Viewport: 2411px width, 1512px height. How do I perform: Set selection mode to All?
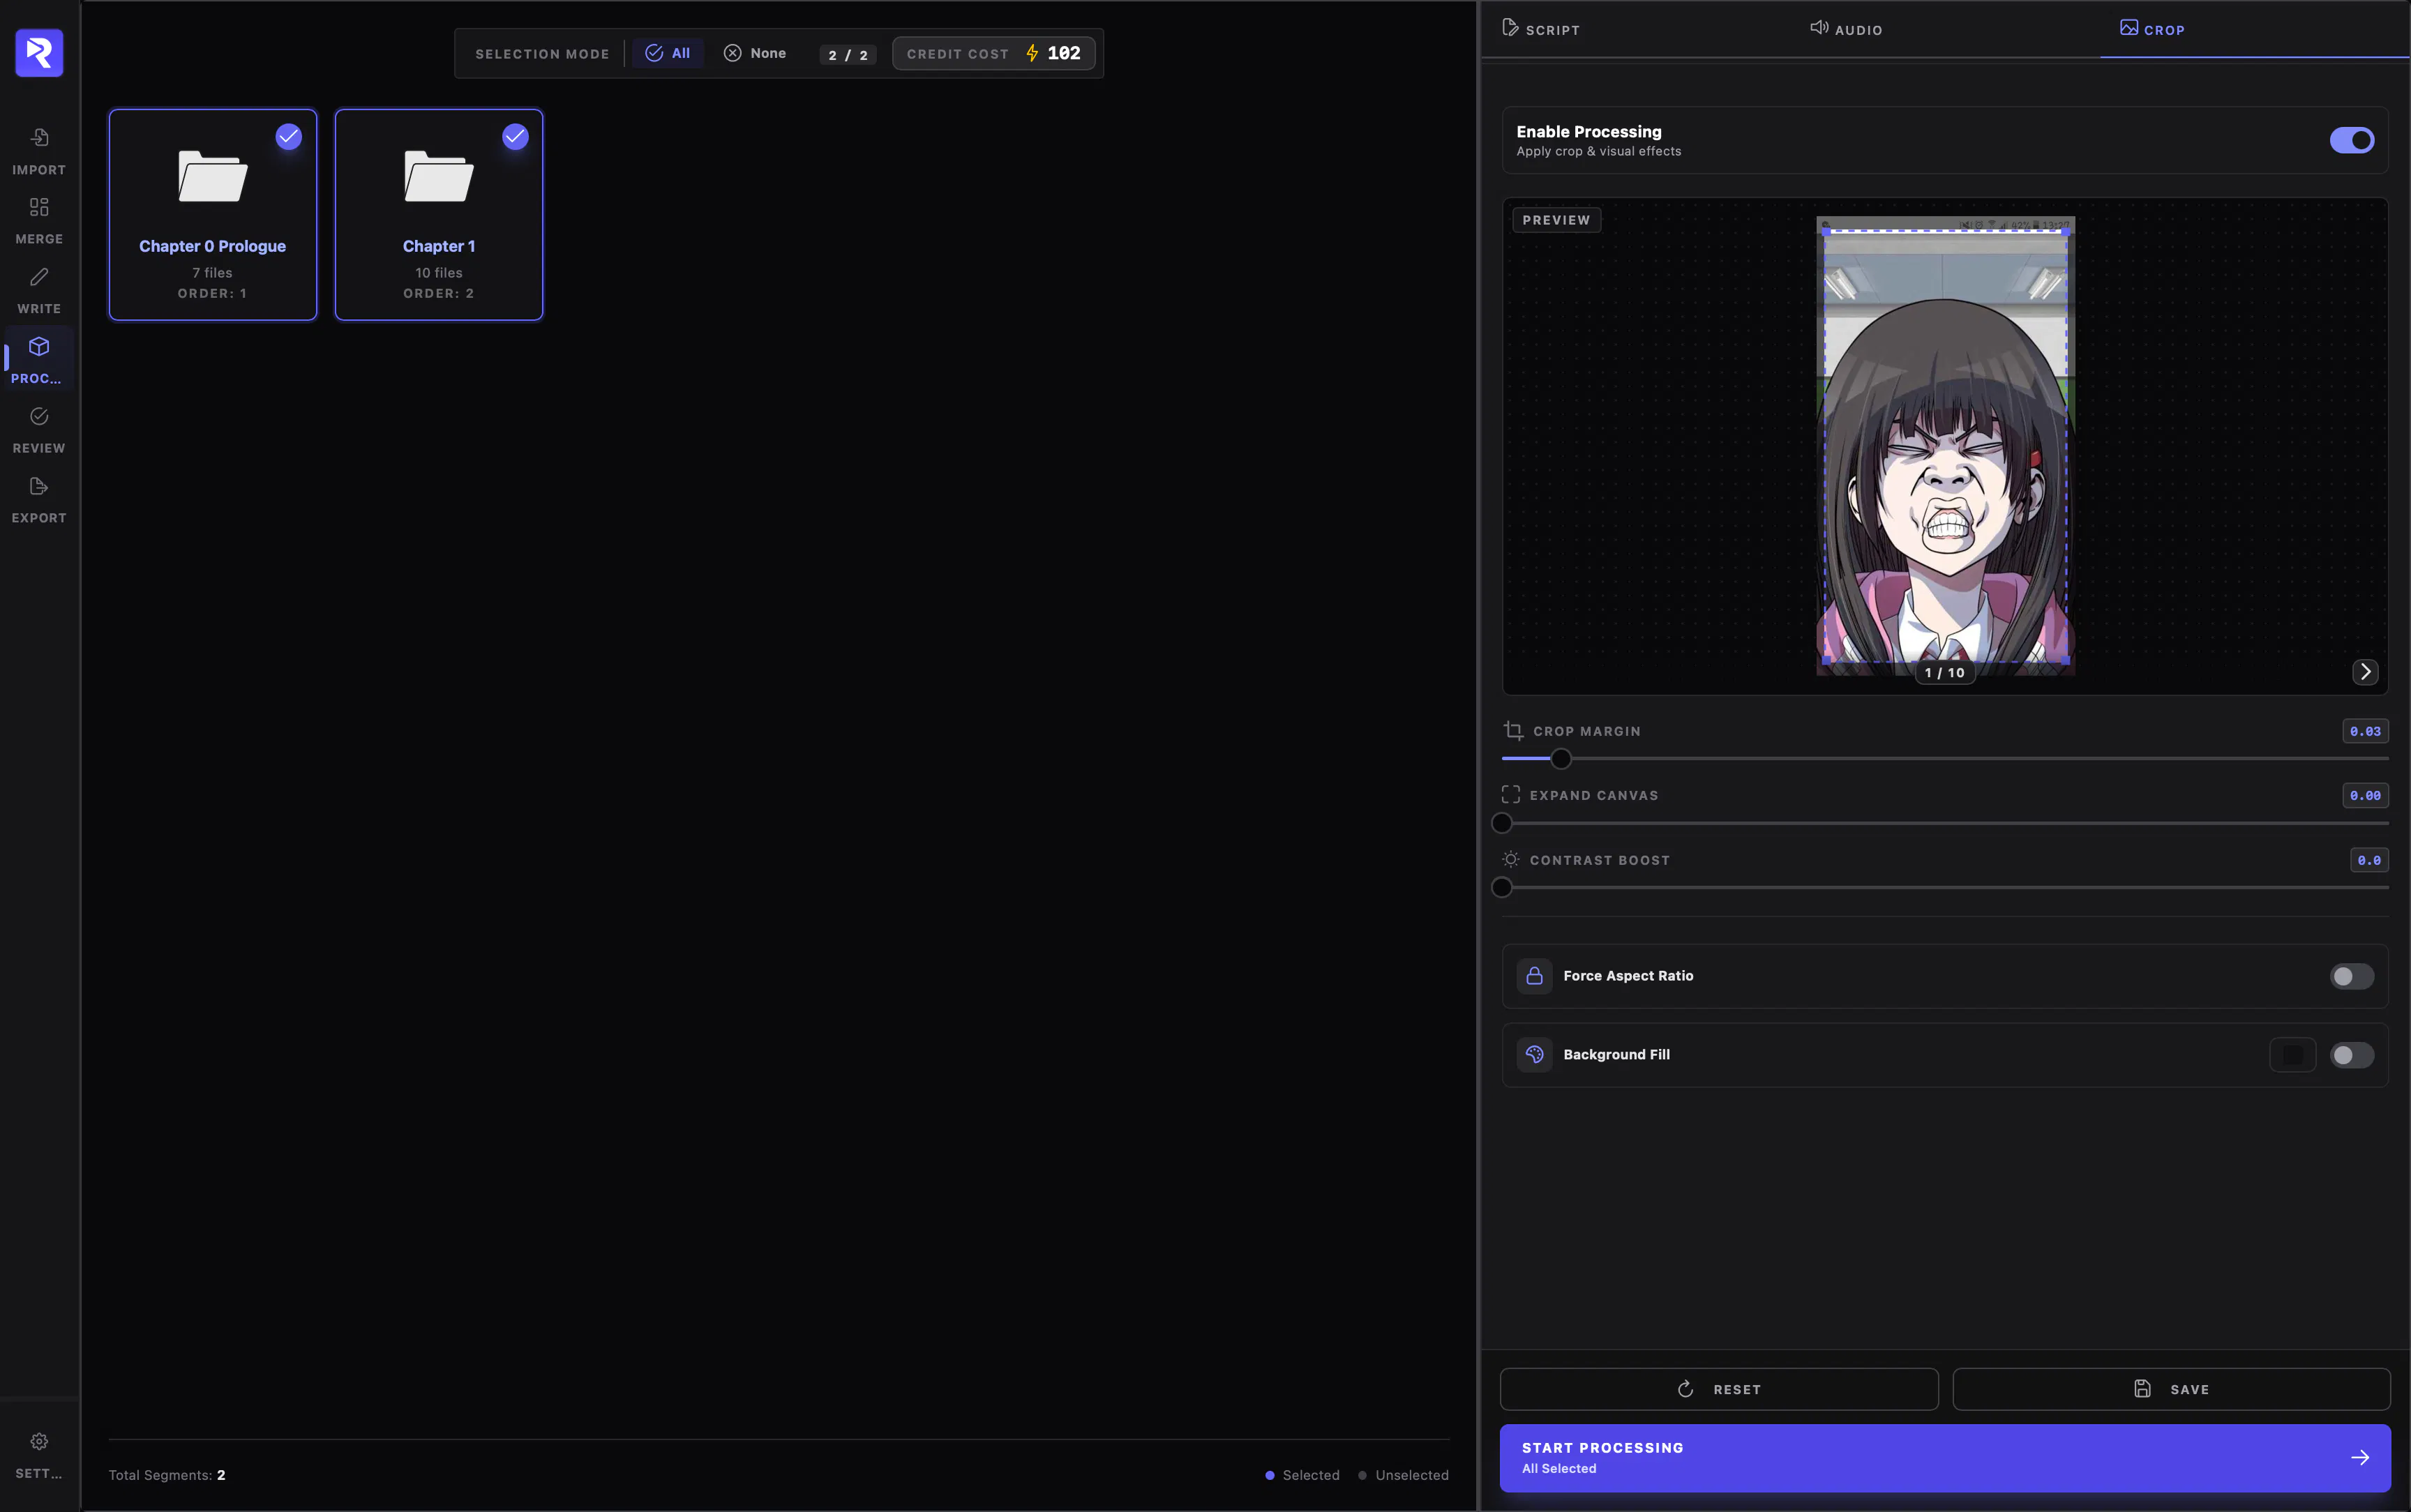pos(668,53)
